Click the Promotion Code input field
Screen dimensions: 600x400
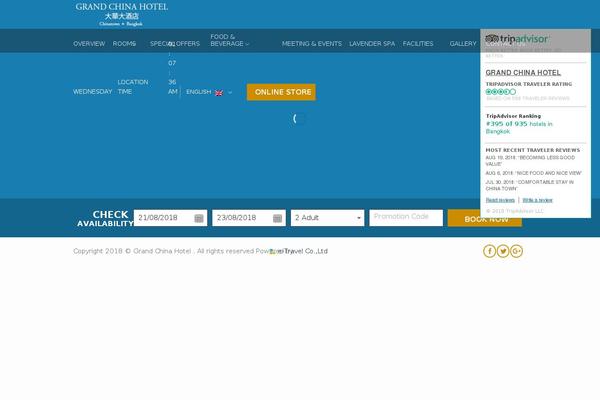coord(406,218)
